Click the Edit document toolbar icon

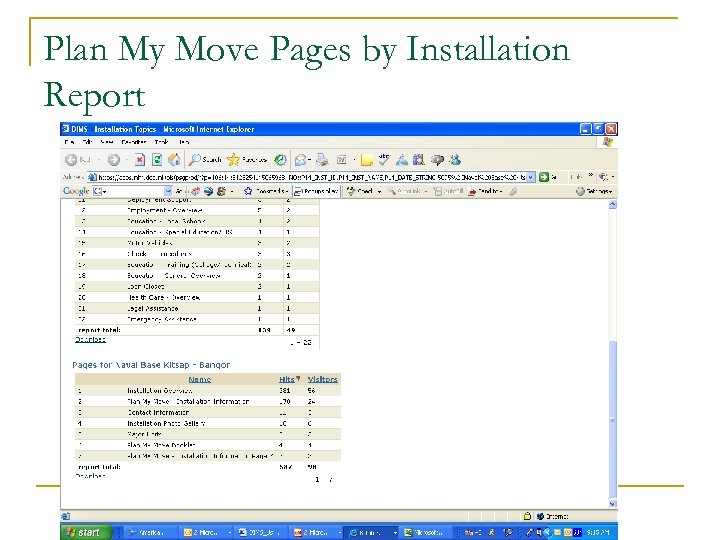342,160
